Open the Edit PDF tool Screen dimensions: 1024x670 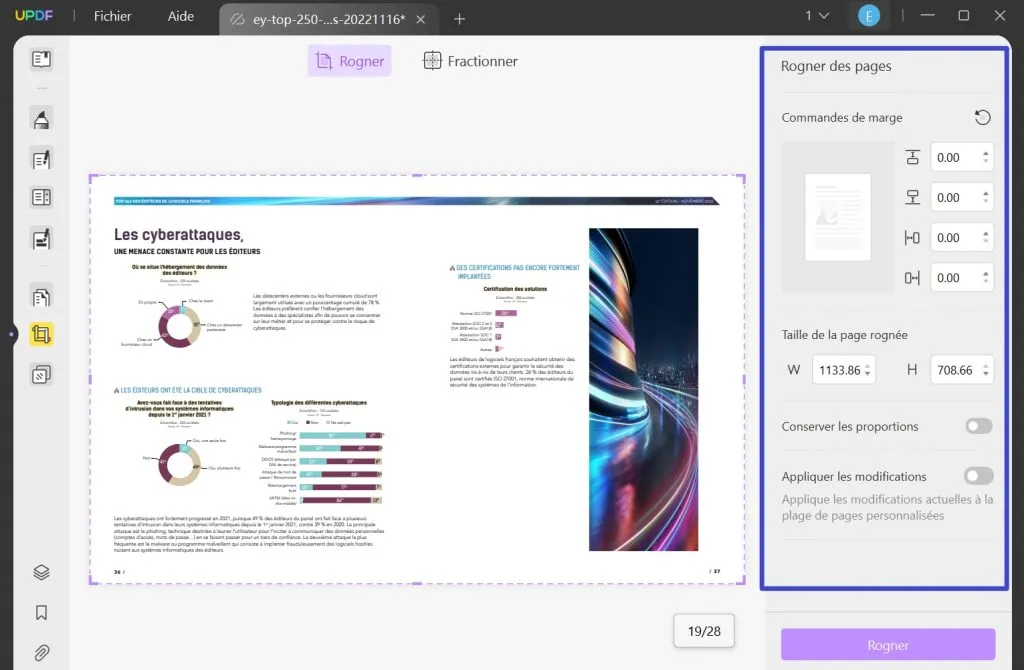(x=41, y=159)
